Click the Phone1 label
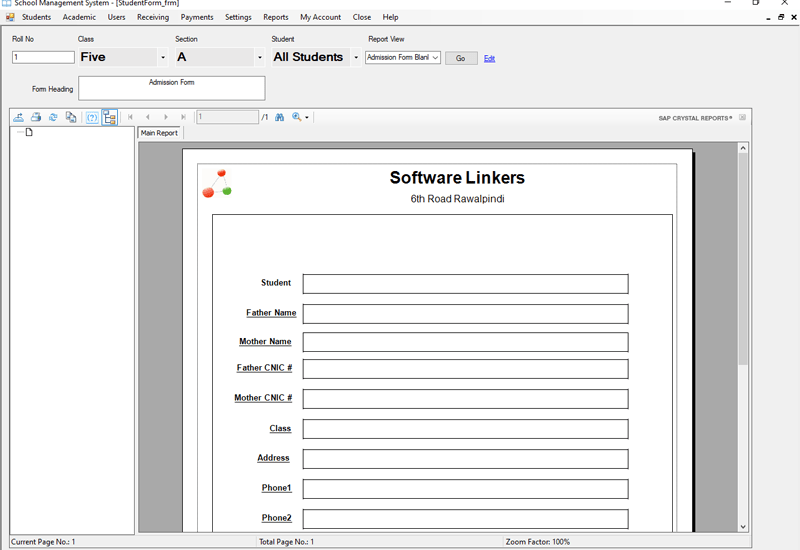This screenshot has height=550, width=800. [277, 488]
